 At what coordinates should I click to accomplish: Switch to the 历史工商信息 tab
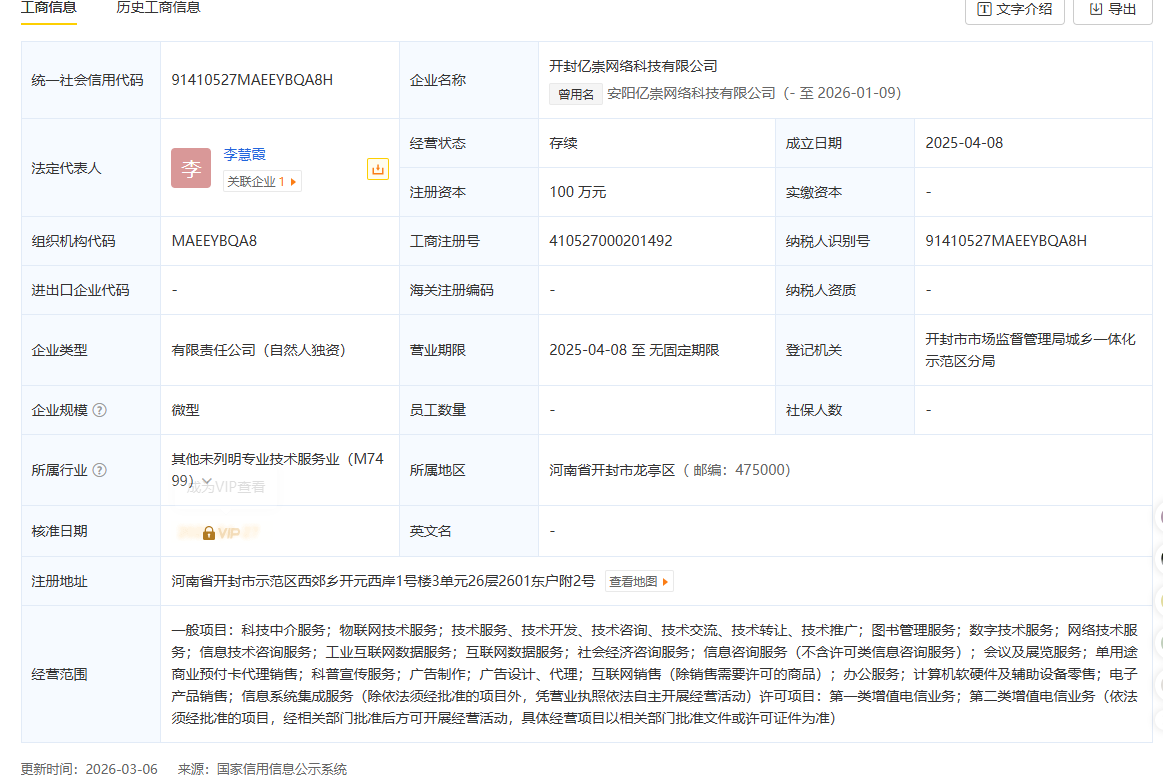tap(158, 8)
